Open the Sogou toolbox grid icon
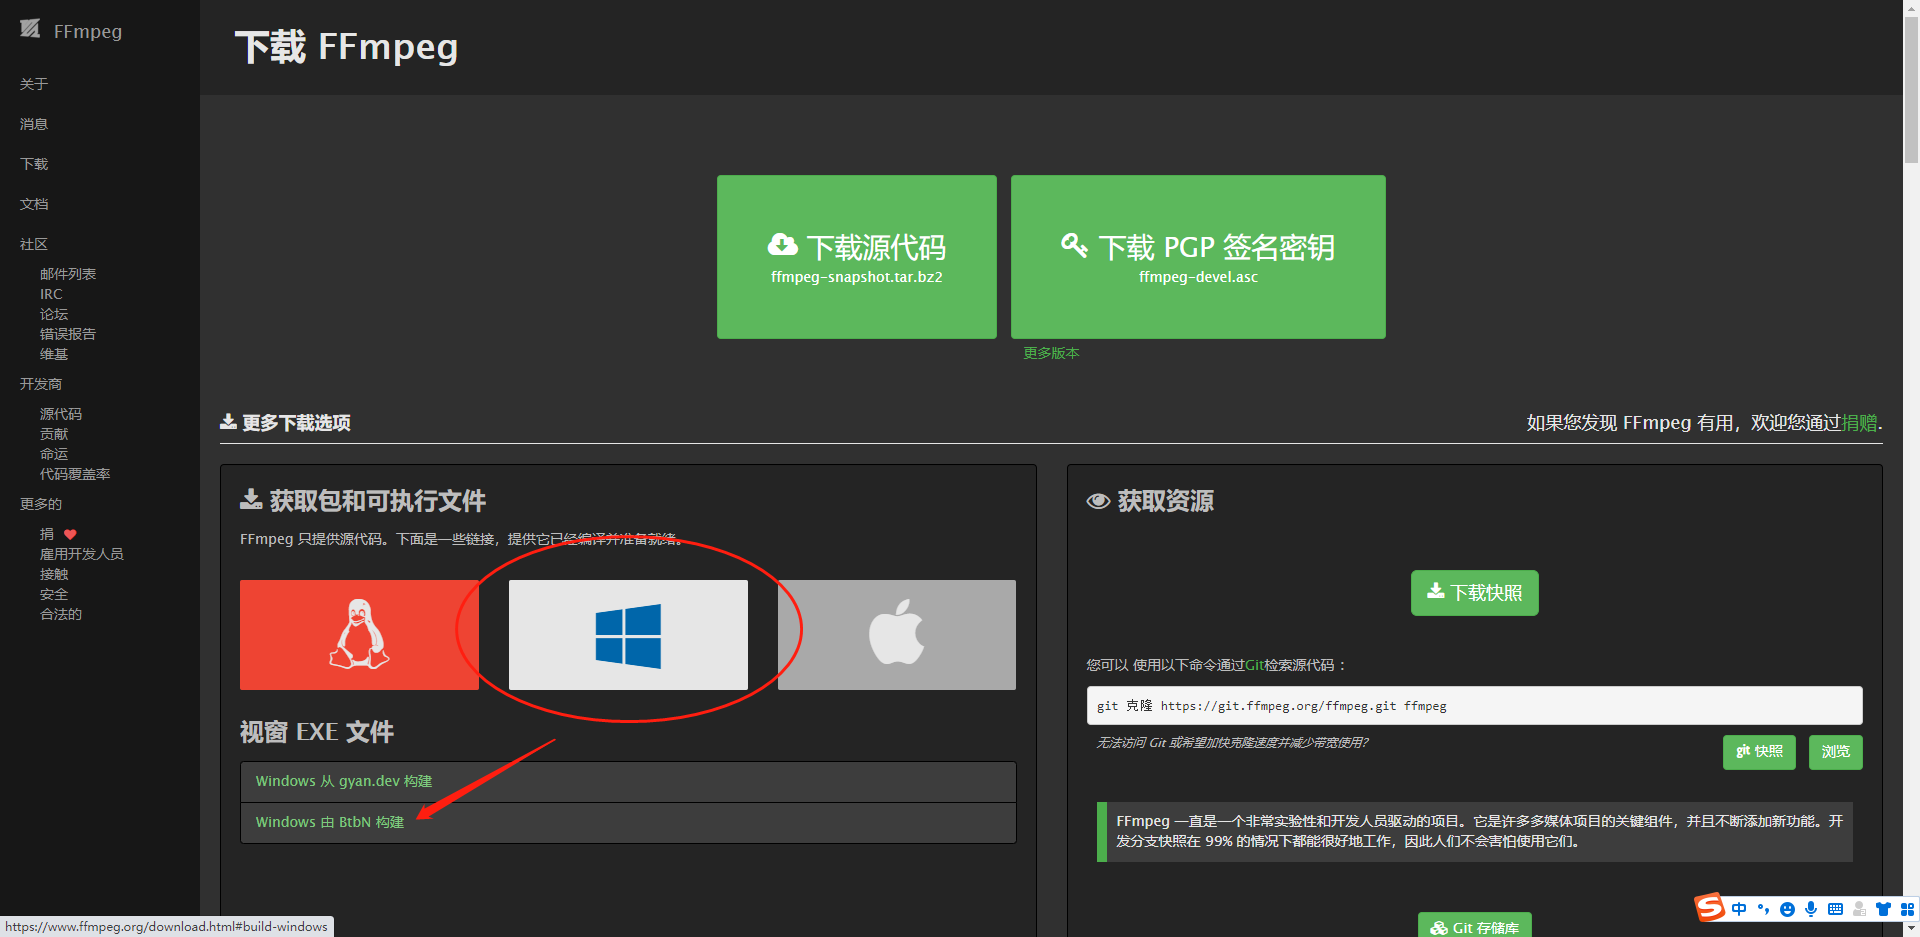The image size is (1920, 937). [1907, 909]
